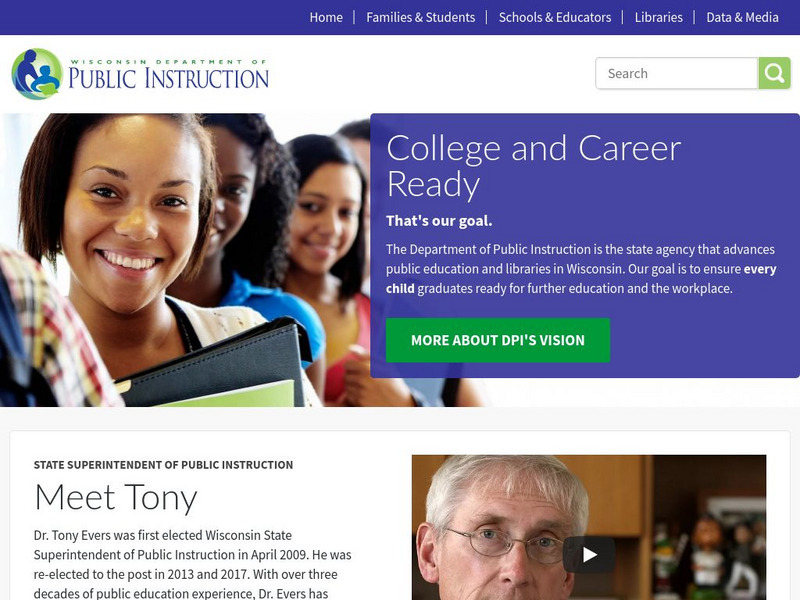The width and height of the screenshot is (800, 600).
Task: Click the Department of Public Instruction description paragraph
Action: tap(581, 269)
